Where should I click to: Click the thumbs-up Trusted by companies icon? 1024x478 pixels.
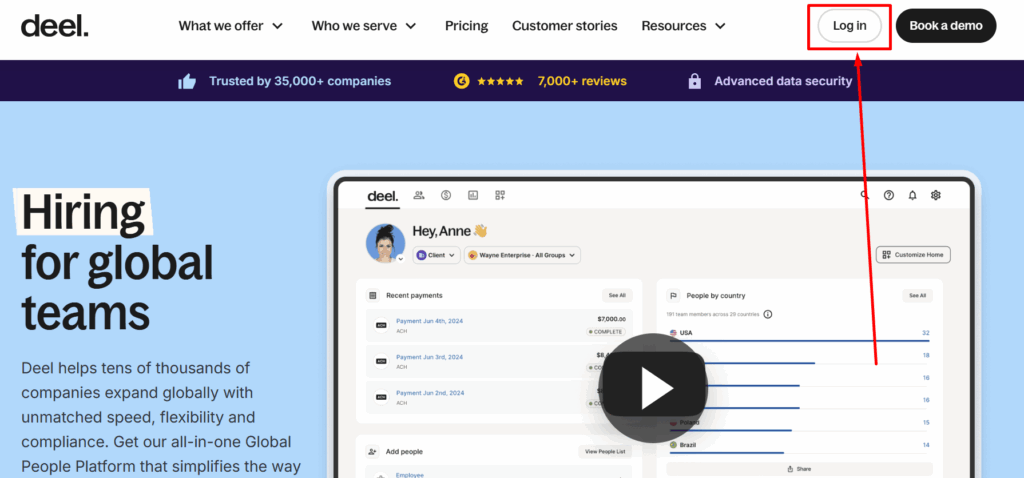click(x=187, y=82)
